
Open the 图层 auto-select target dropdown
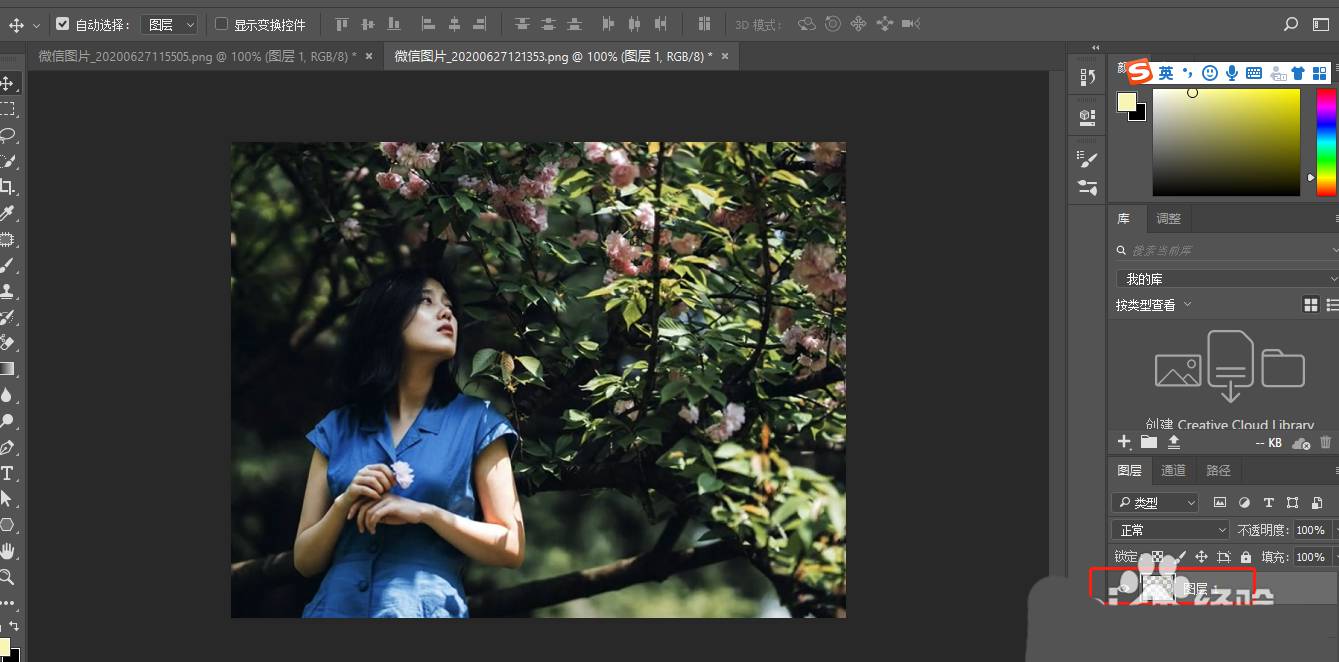pyautogui.click(x=168, y=24)
